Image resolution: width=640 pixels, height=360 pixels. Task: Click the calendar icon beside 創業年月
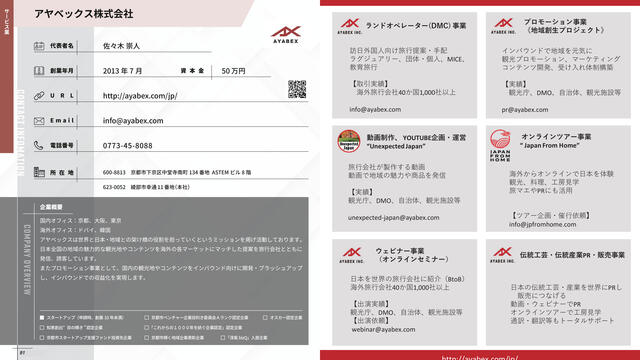pyautogui.click(x=39, y=71)
